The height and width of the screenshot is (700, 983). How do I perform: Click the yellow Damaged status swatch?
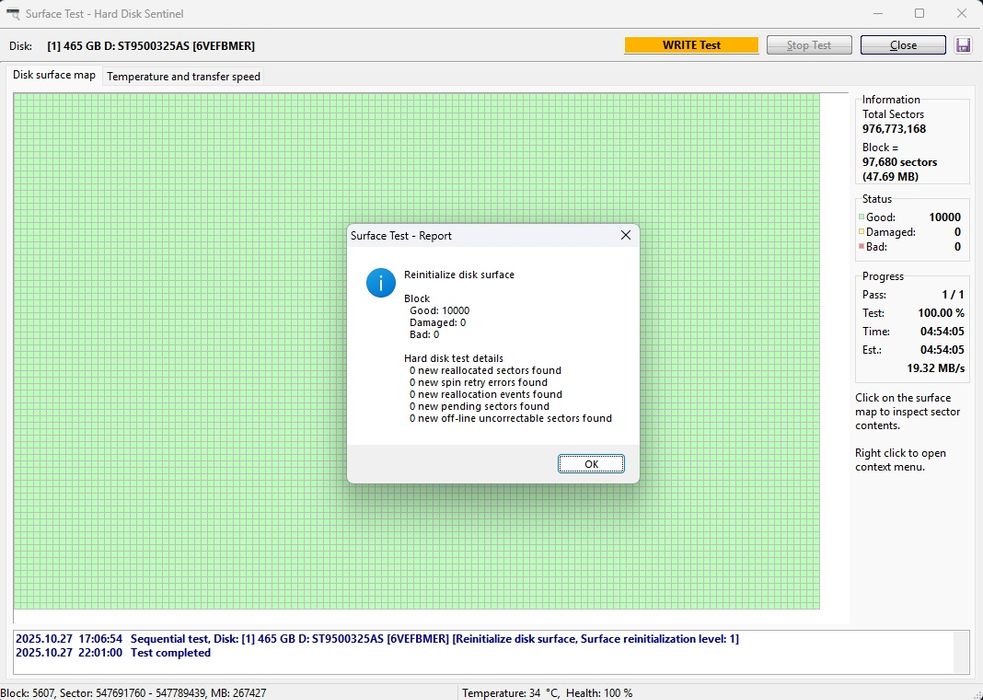coord(861,232)
